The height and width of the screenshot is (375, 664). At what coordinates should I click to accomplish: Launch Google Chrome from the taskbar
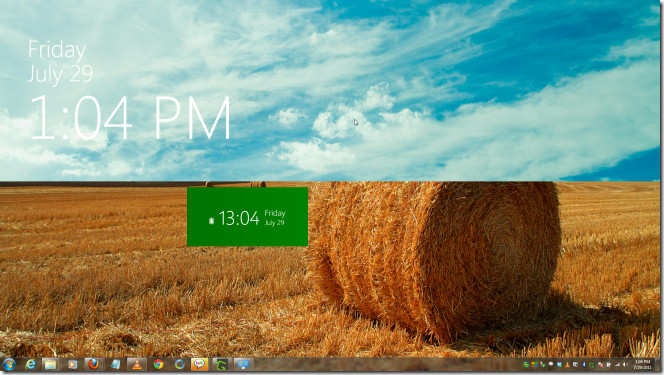point(158,364)
